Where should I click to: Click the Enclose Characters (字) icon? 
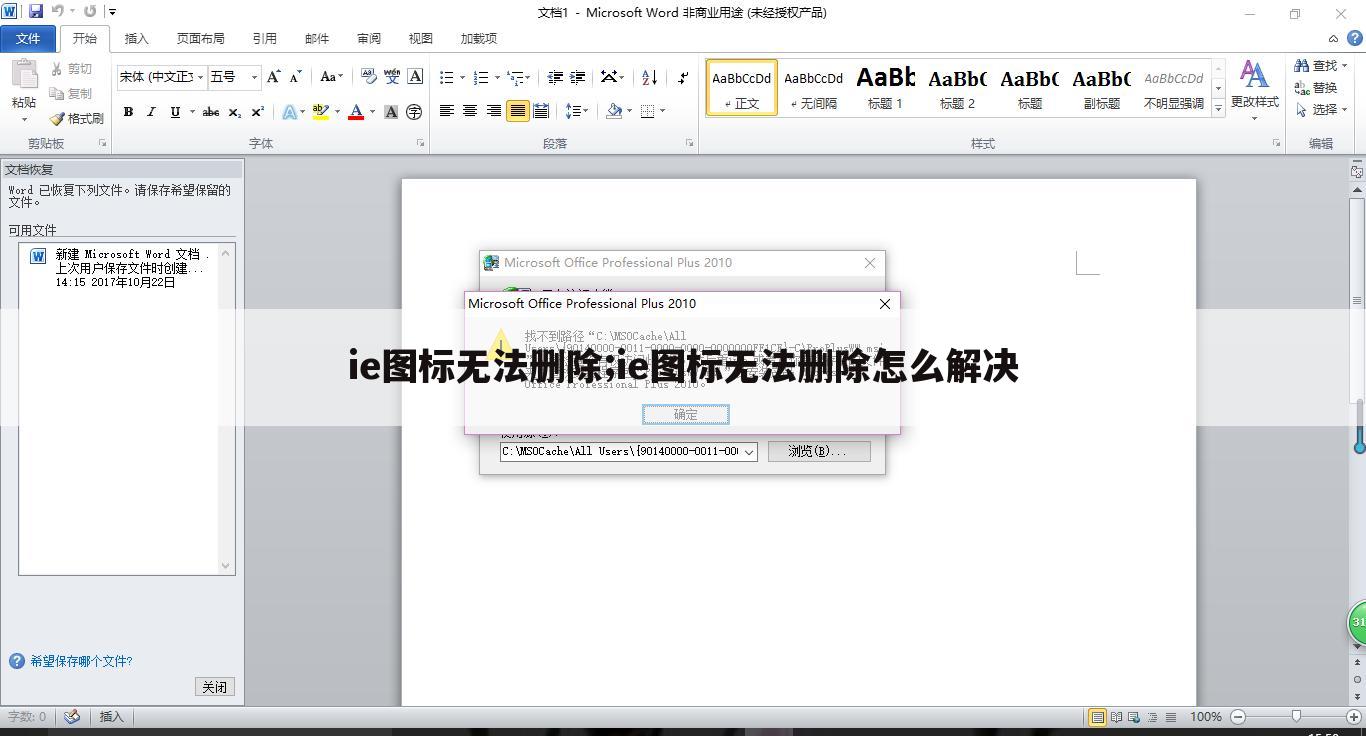[414, 112]
